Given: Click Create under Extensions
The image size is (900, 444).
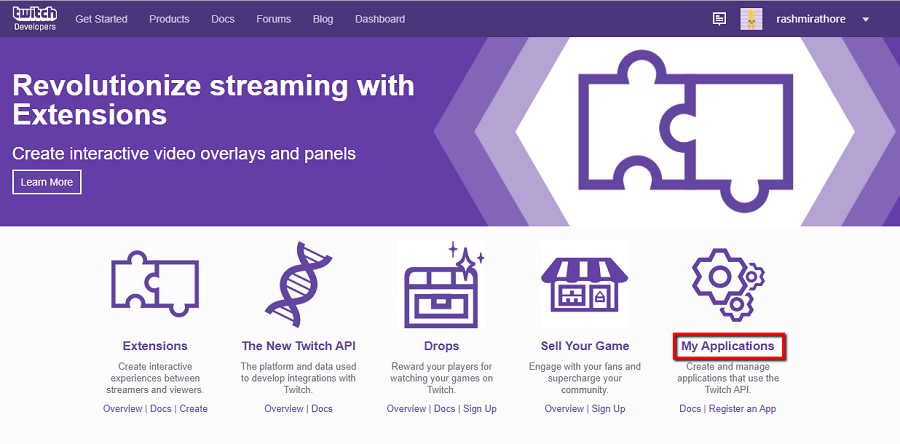Looking at the screenshot, I should coord(193,408).
